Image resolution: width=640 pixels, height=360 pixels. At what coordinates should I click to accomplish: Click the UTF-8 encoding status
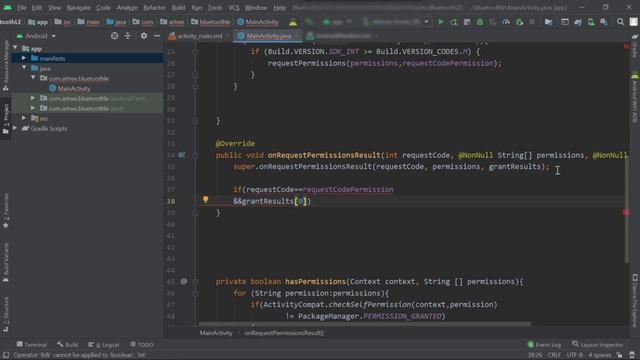click(x=575, y=355)
